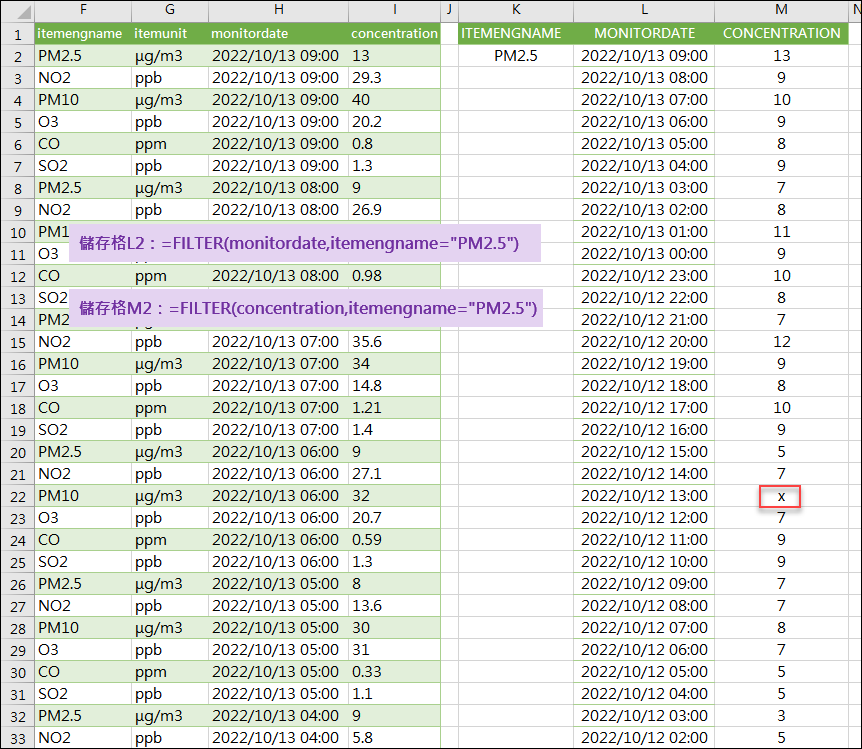The image size is (862, 749).
Task: Click the L2 FILTER monitordate formula note
Action: click(305, 243)
